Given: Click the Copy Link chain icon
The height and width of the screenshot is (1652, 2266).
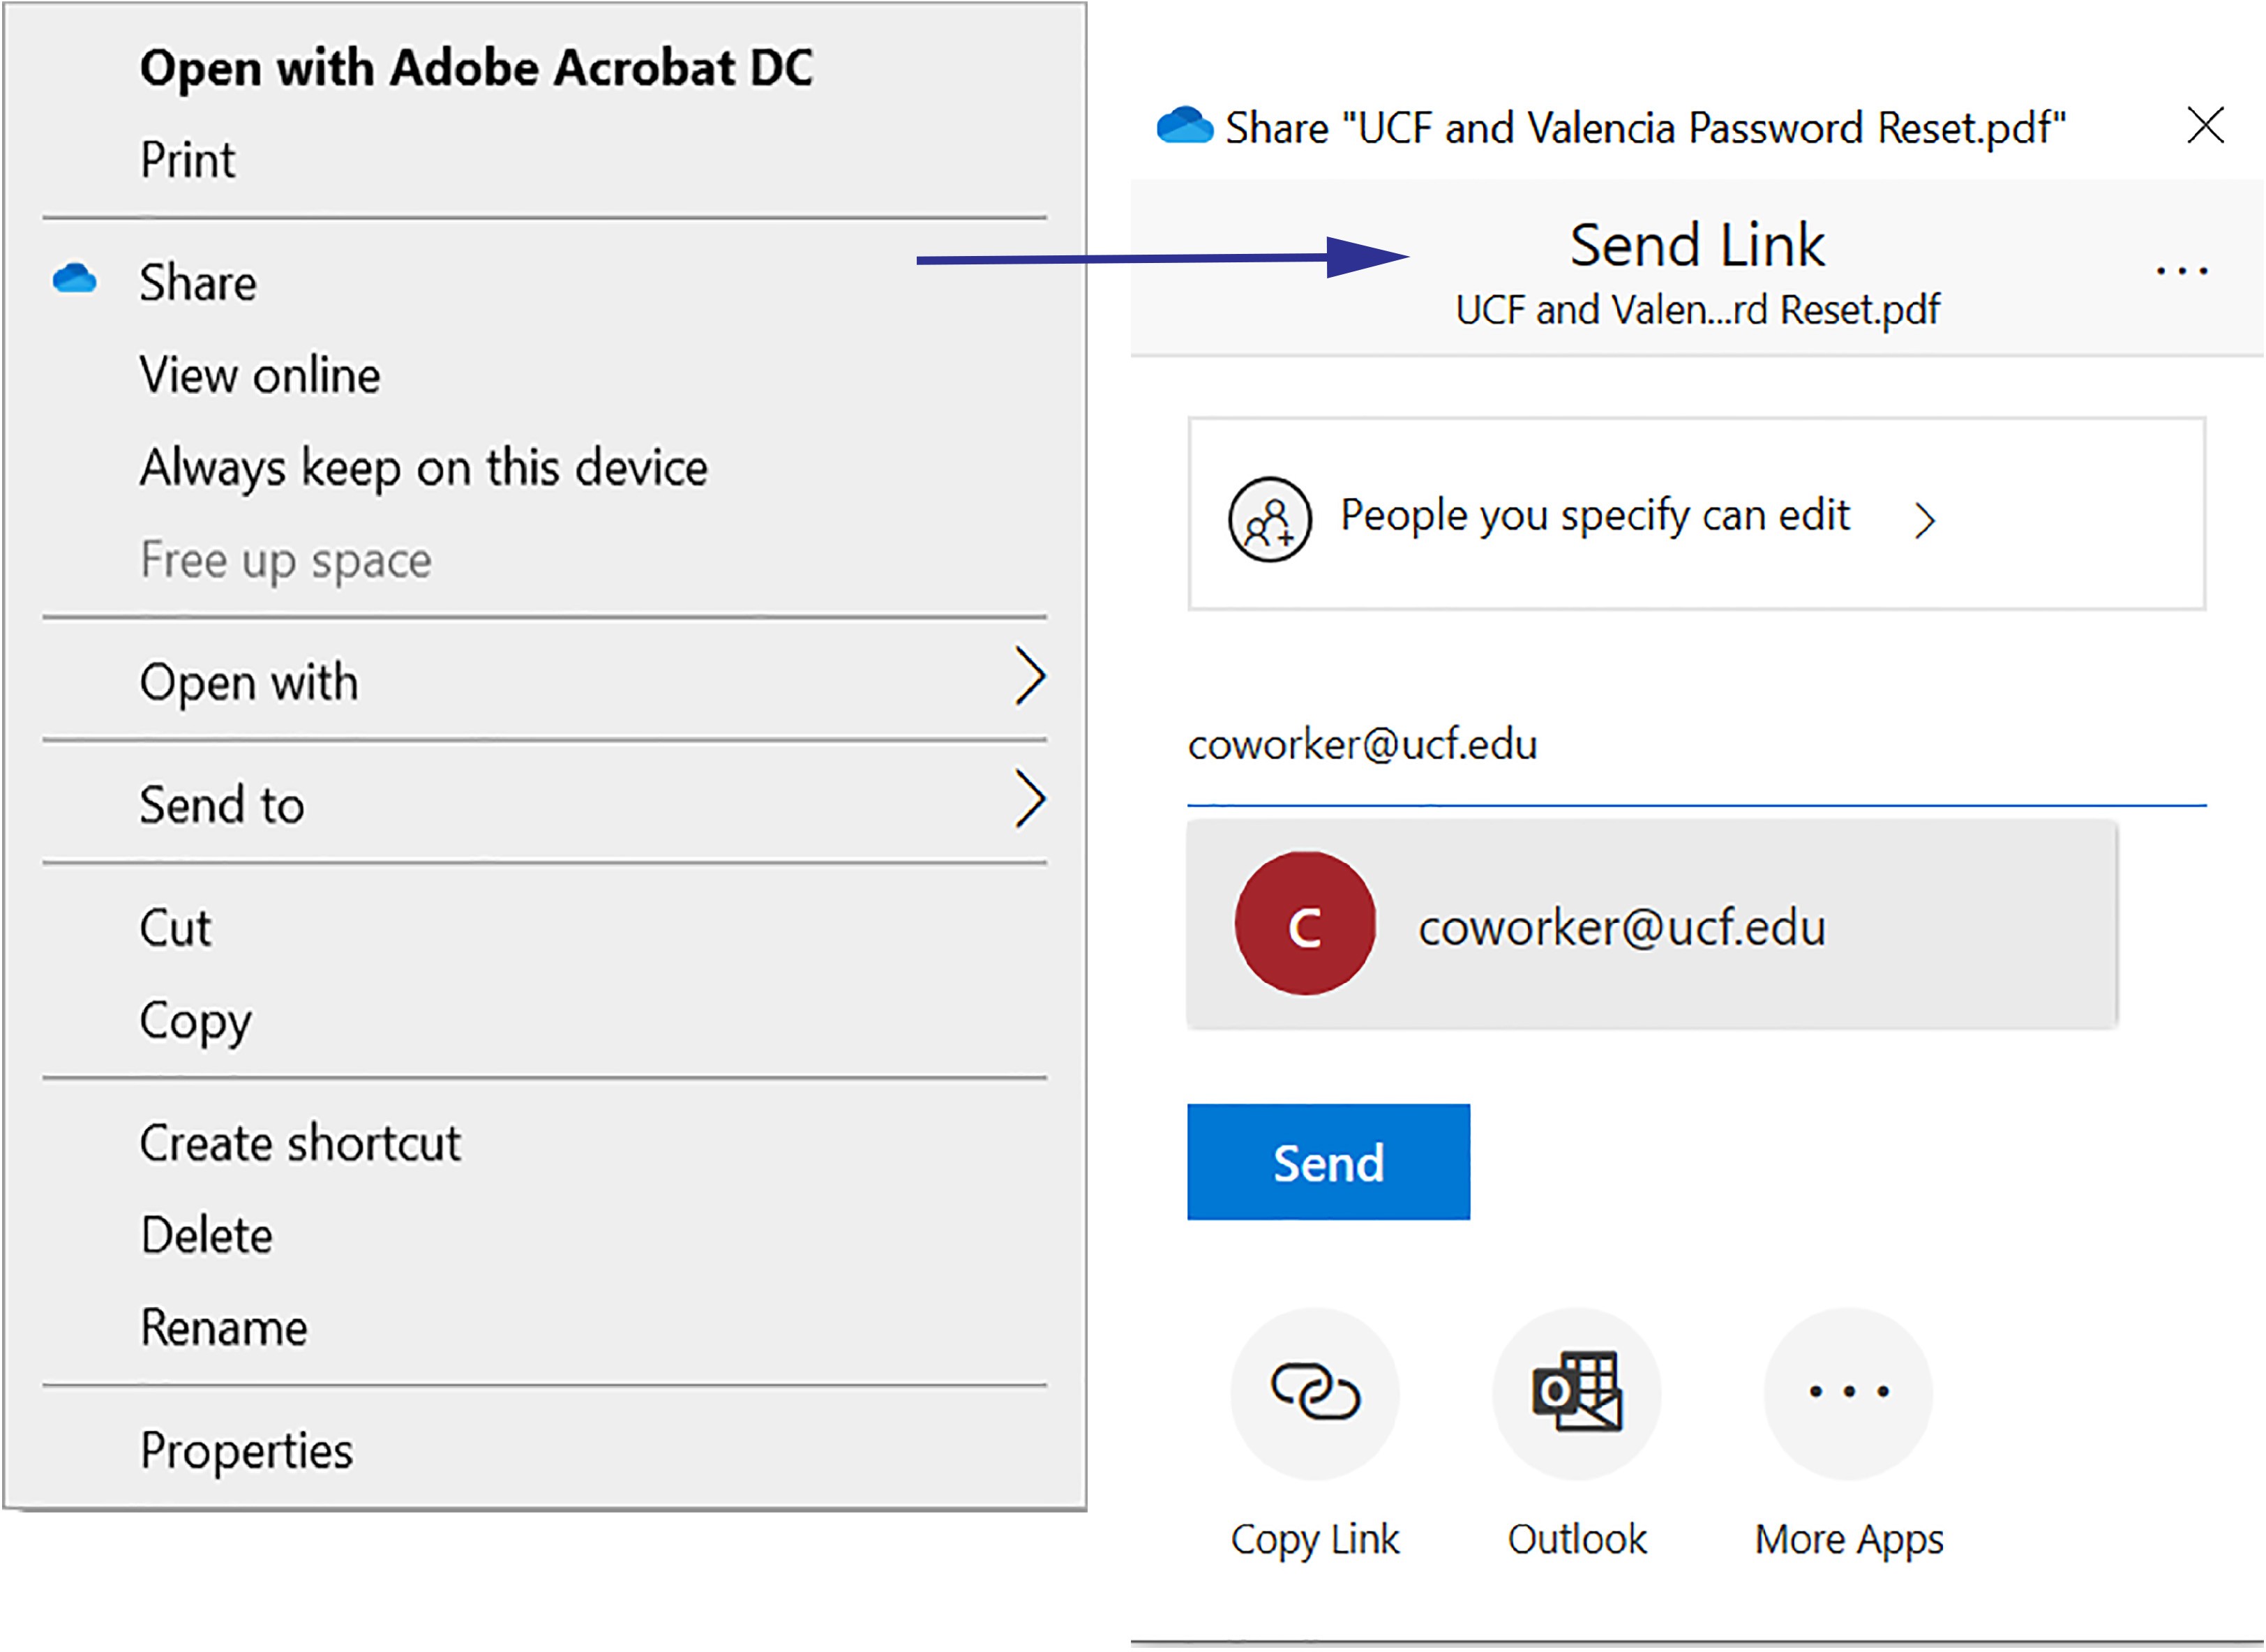Looking at the screenshot, I should click(x=1315, y=1392).
